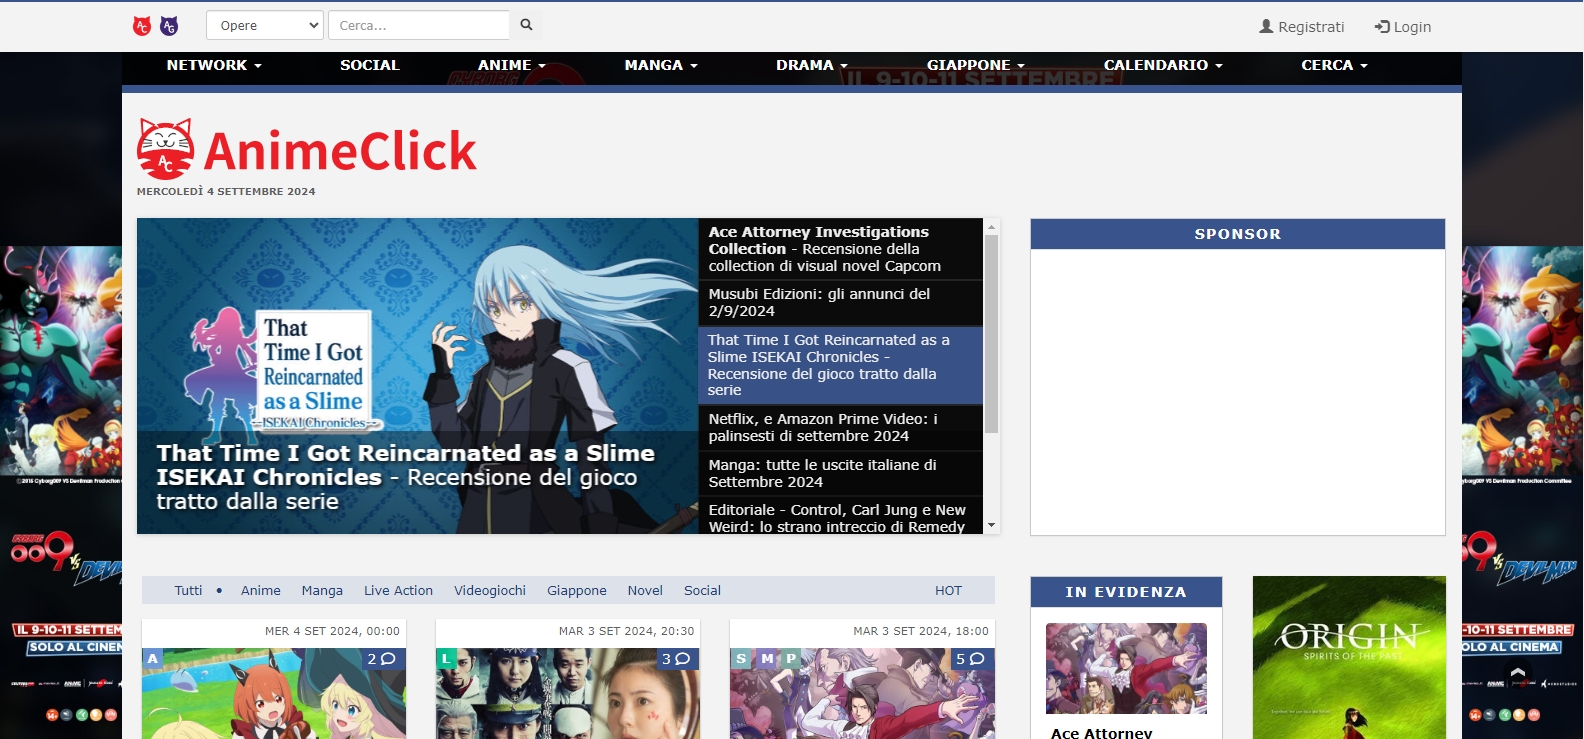Image resolution: width=1584 pixels, height=739 pixels.
Task: Open the MAR 3 SET 18:00 Ace Attorney card image
Action: tap(862, 693)
